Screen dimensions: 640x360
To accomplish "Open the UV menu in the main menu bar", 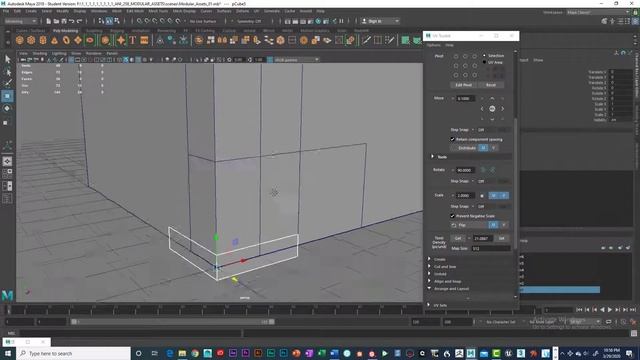I will [x=256, y=11].
